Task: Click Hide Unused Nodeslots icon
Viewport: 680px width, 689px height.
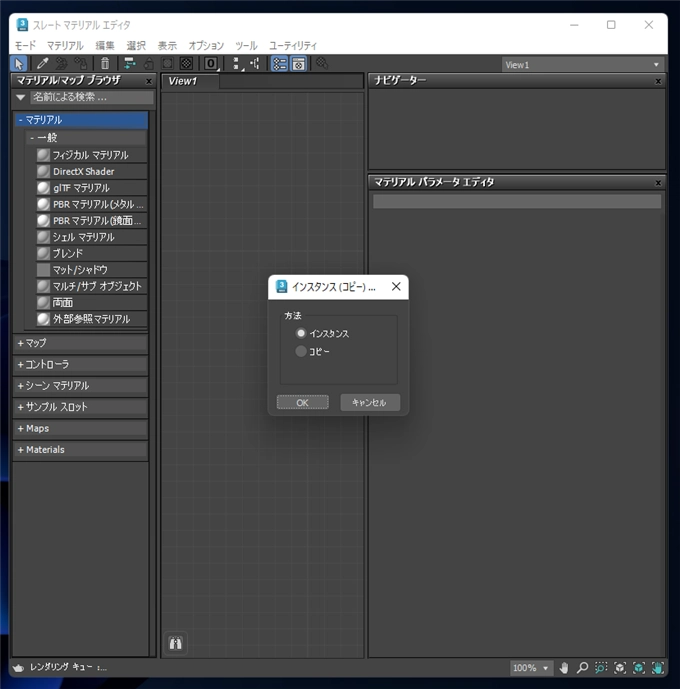Action: 149,64
